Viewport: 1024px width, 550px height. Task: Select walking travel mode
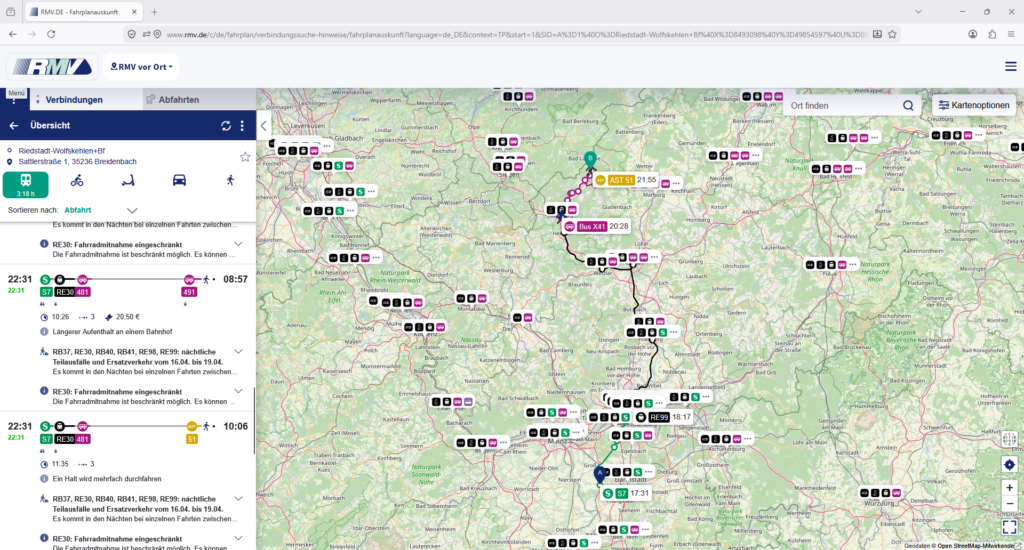231,181
